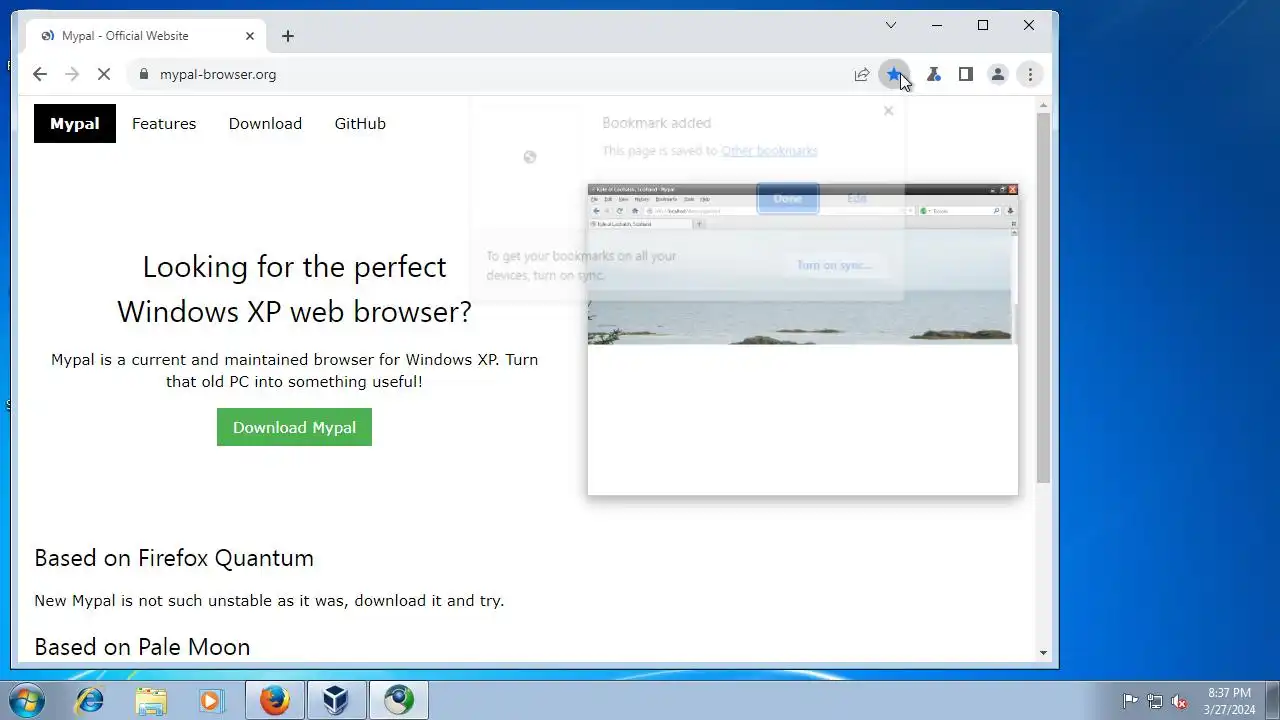Click the Mypal logo button
This screenshot has height=720, width=1280.
coord(75,124)
